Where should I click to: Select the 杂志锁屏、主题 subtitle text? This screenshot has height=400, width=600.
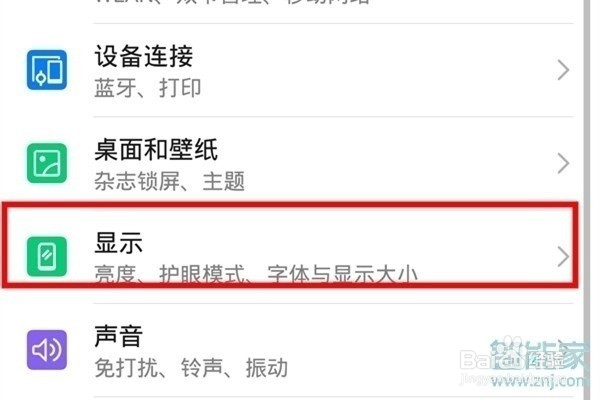[170, 181]
